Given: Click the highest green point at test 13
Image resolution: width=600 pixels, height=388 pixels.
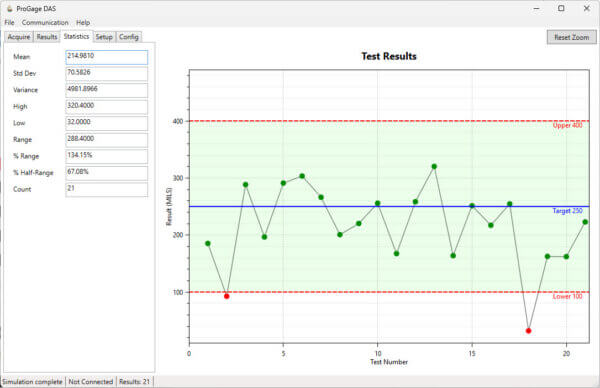Looking at the screenshot, I should (434, 166).
